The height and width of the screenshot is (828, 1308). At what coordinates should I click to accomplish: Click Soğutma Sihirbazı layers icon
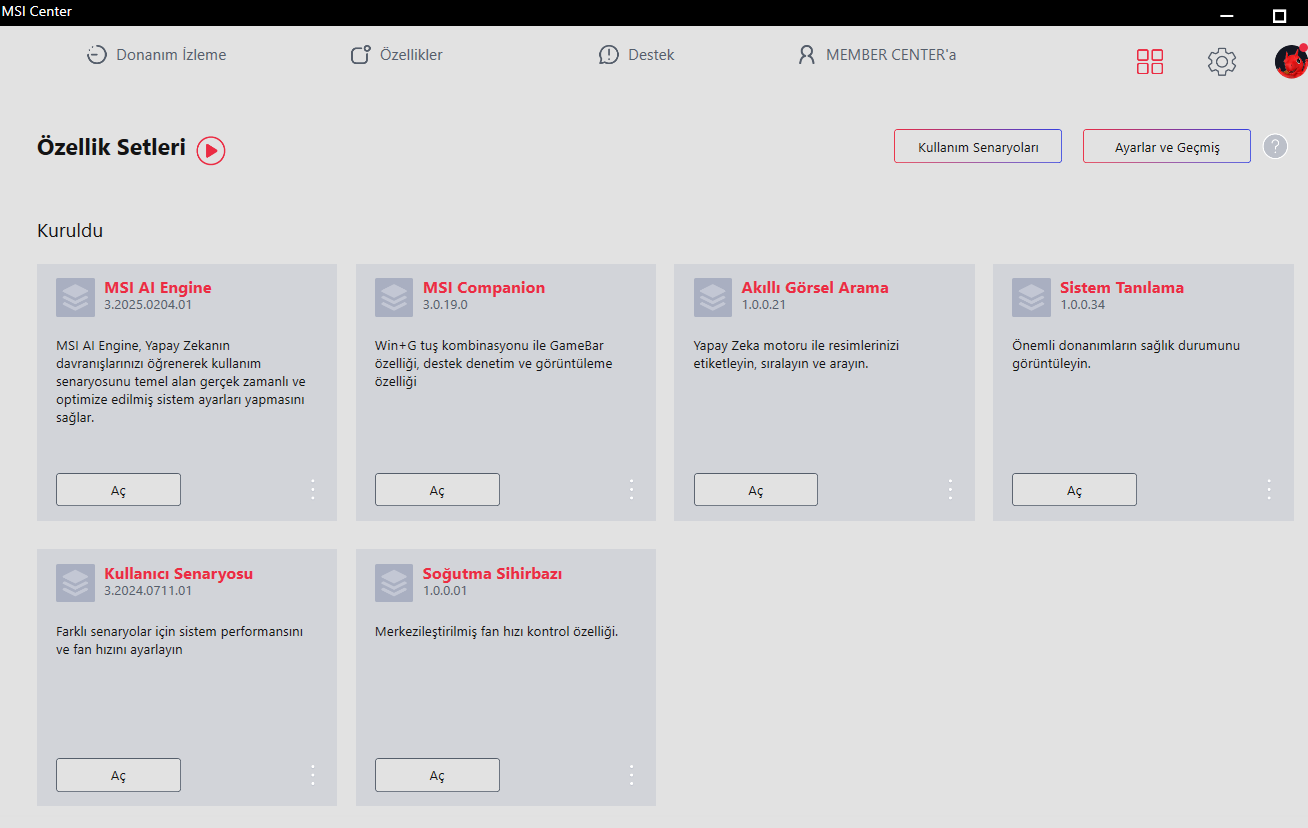click(394, 583)
